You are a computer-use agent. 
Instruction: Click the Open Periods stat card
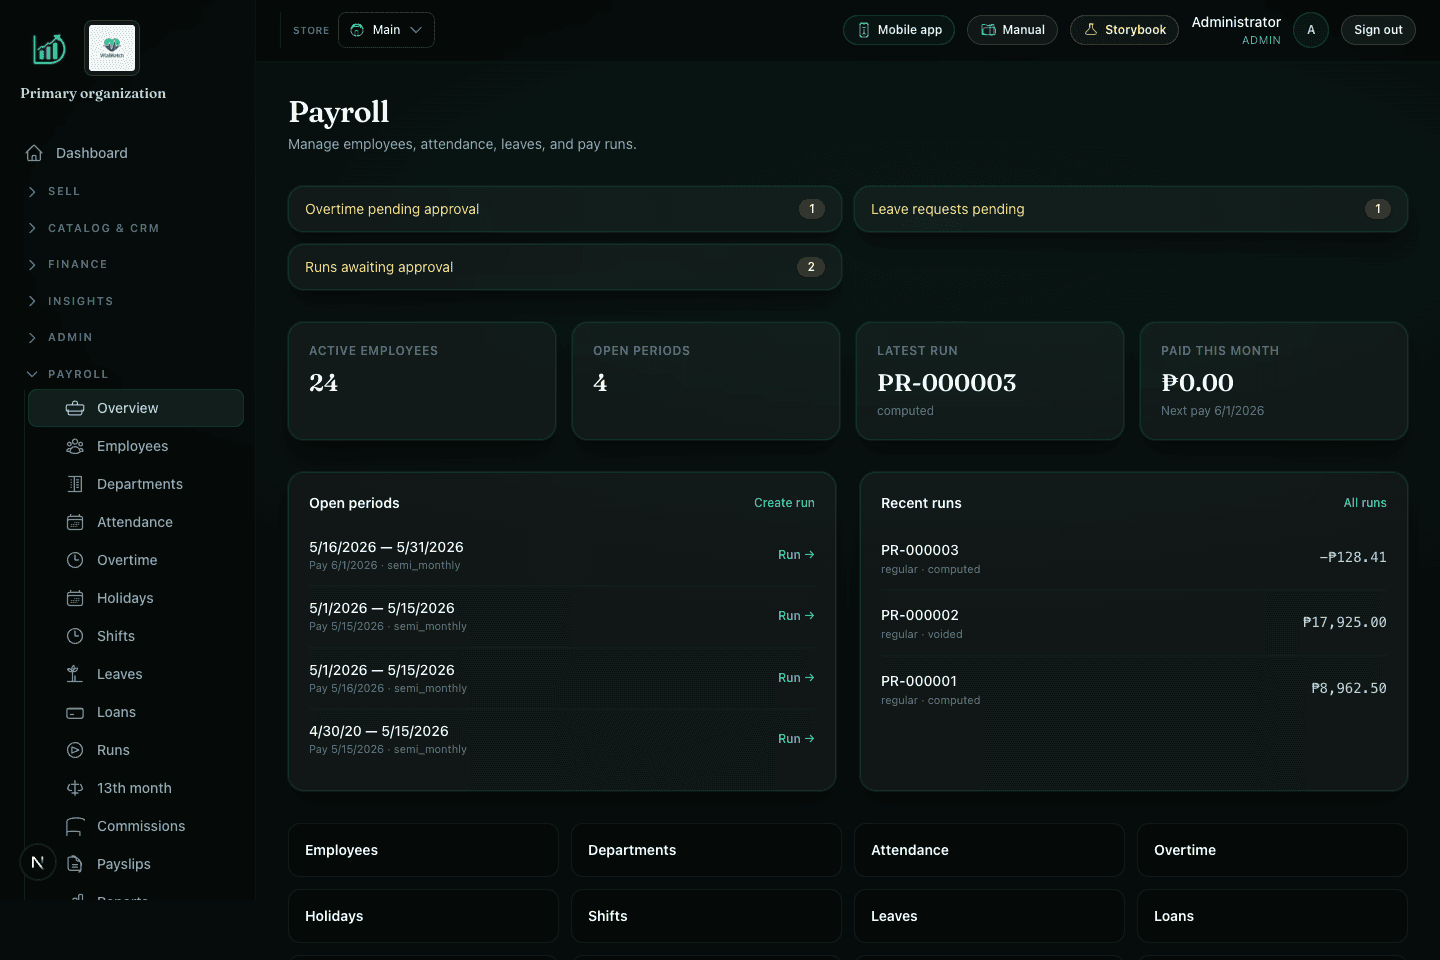[706, 381]
